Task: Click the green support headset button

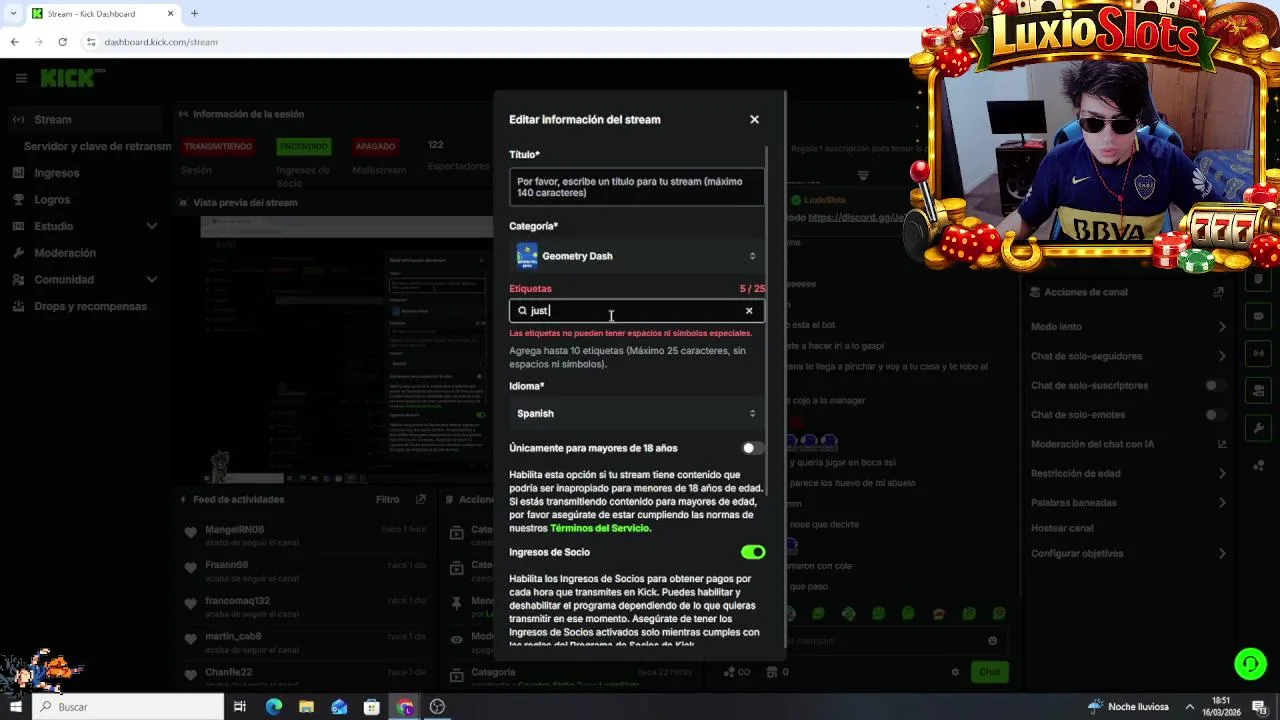Action: 1249,663
